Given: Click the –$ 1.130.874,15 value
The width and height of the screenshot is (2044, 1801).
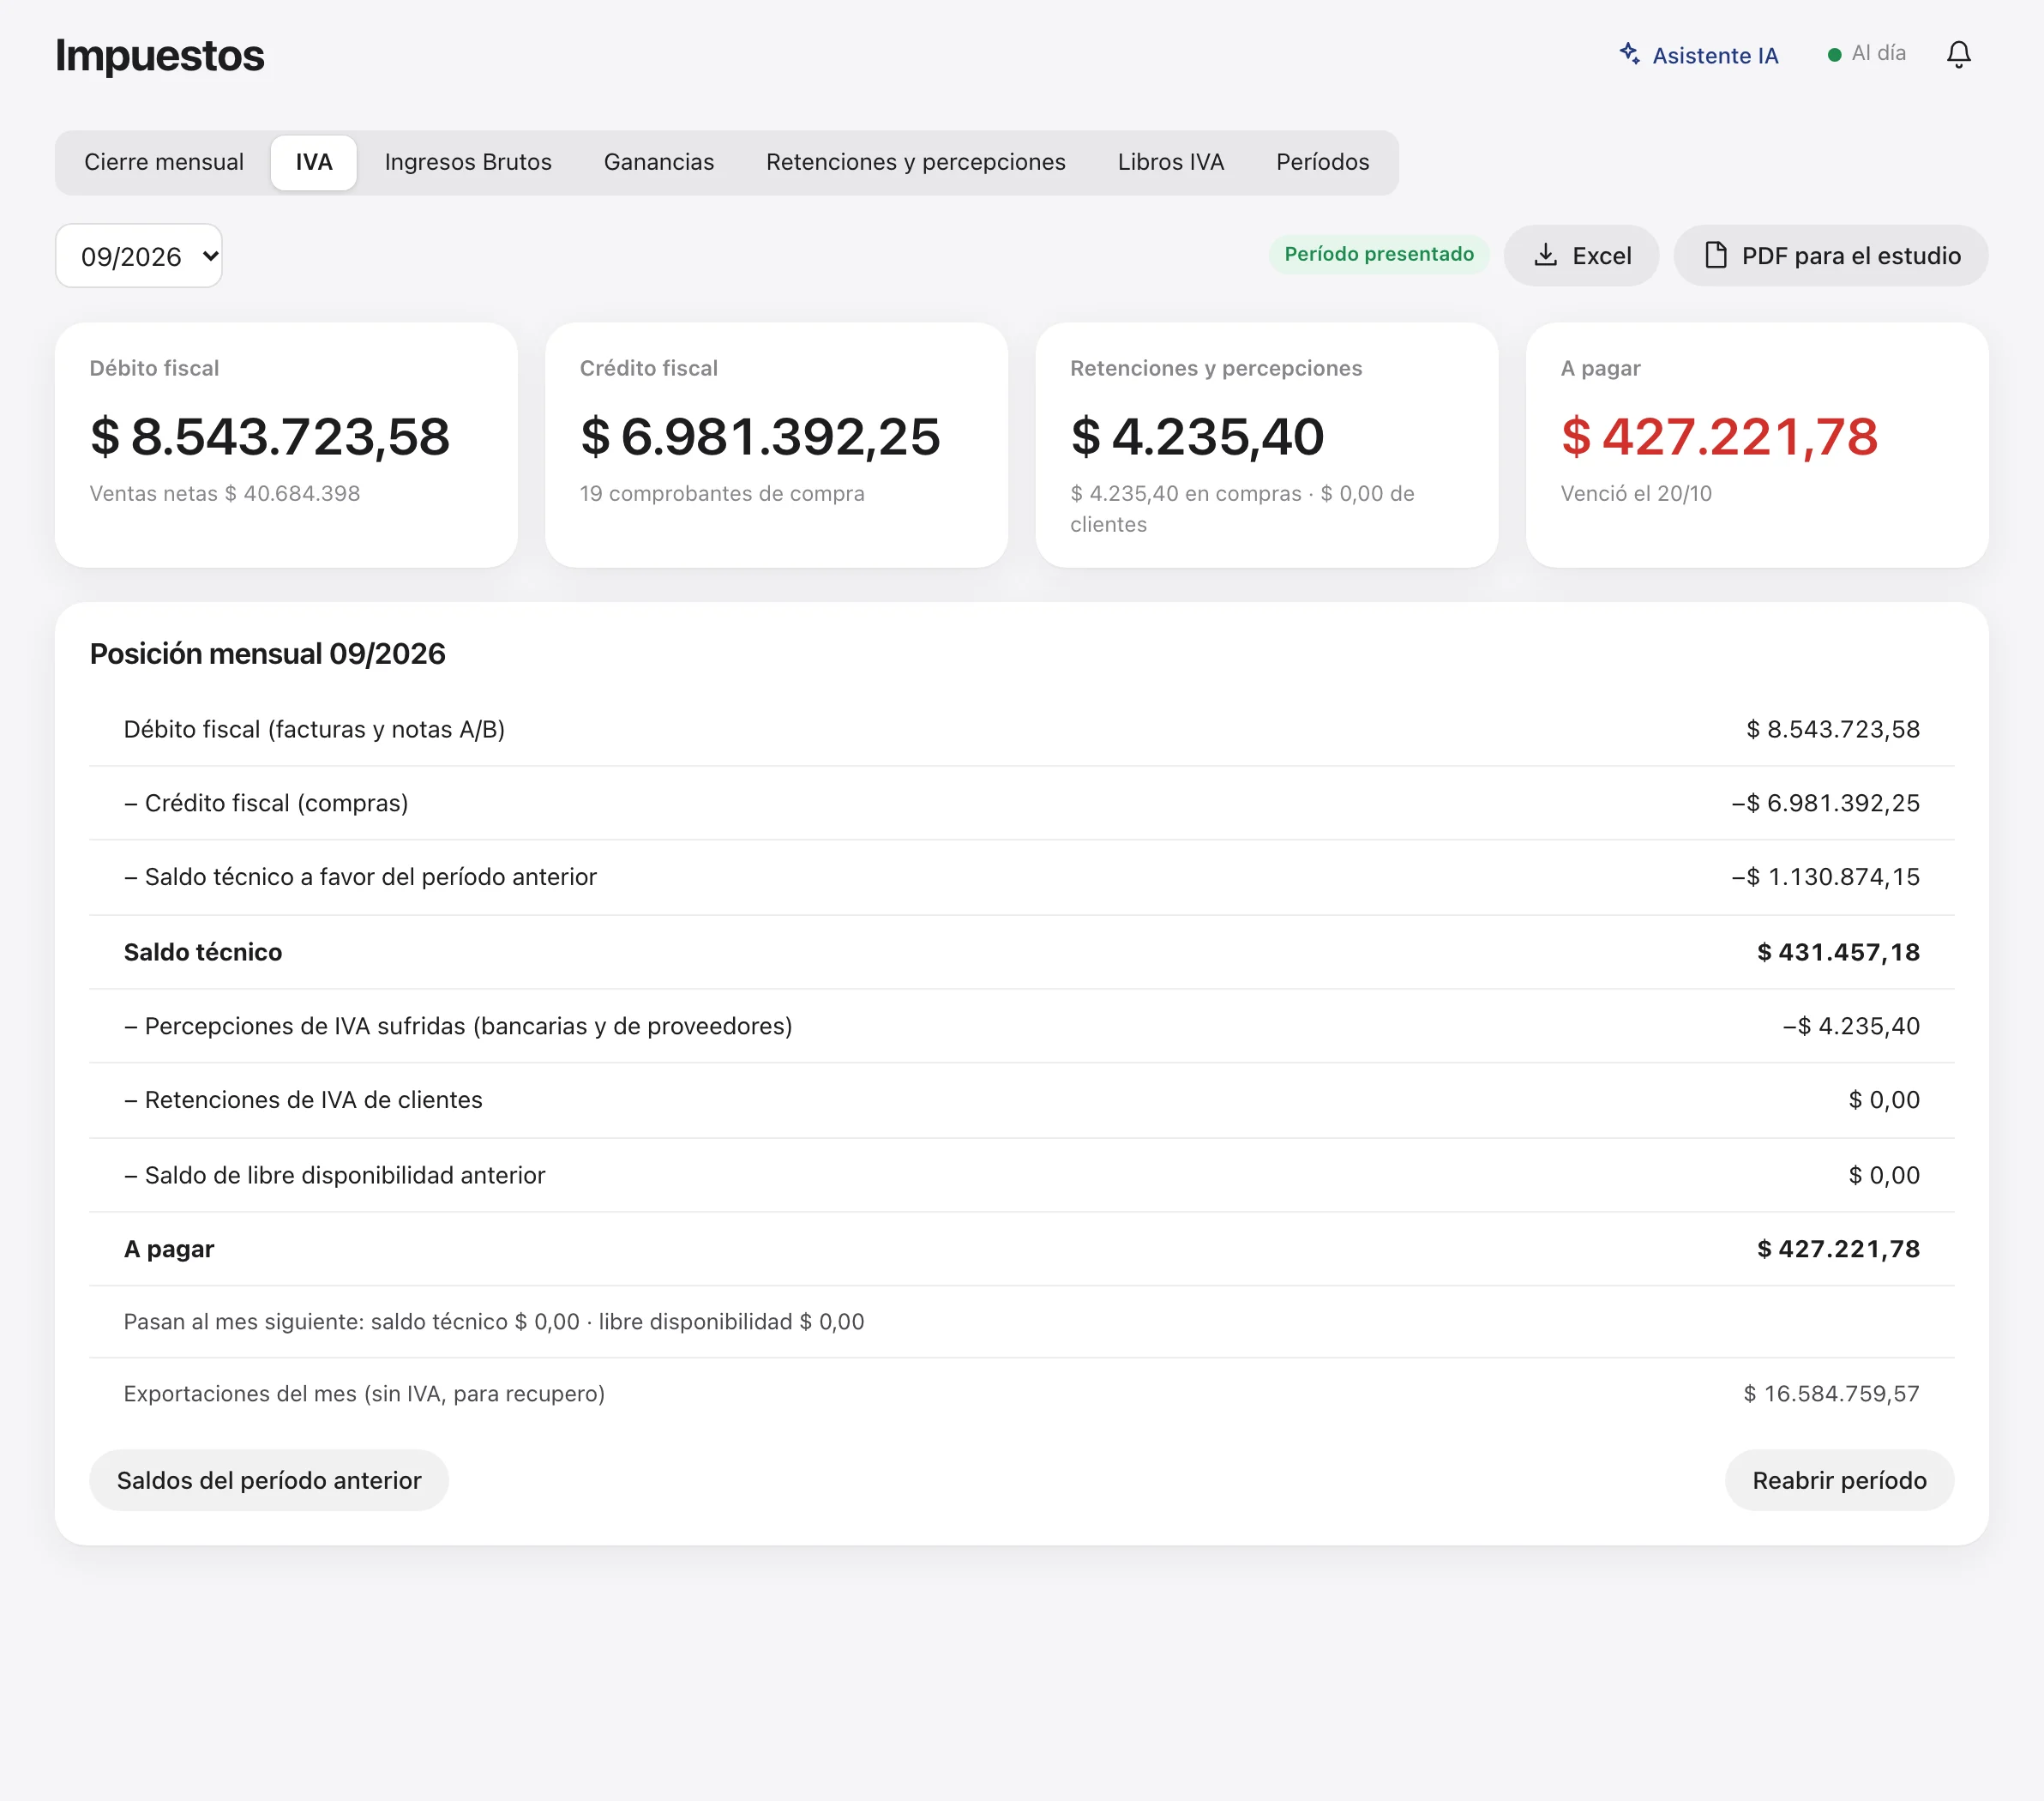Looking at the screenshot, I should point(1825,877).
